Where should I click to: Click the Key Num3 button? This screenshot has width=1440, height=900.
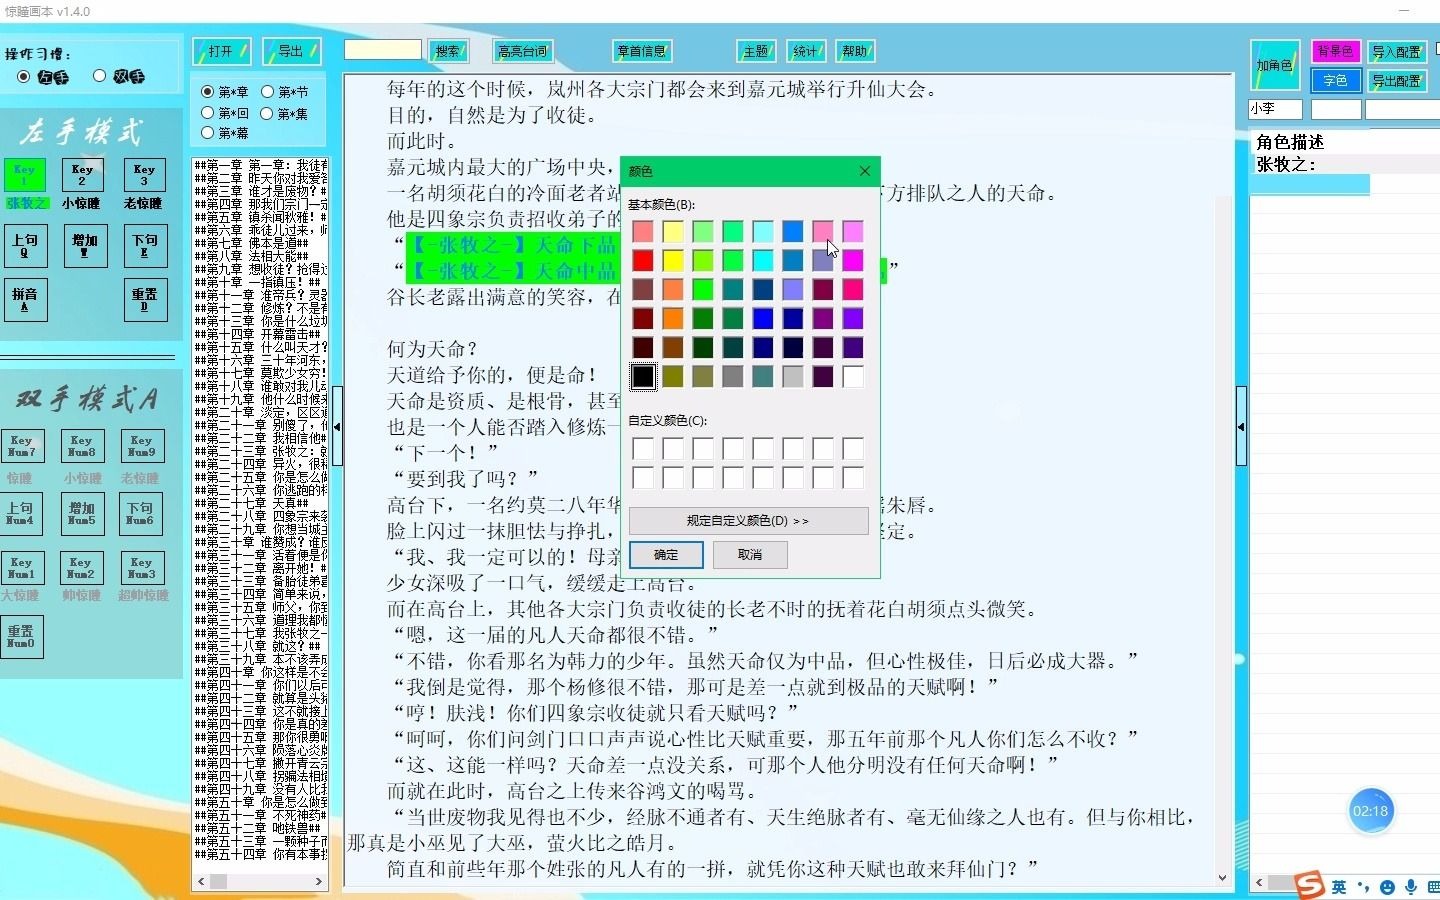pyautogui.click(x=142, y=568)
